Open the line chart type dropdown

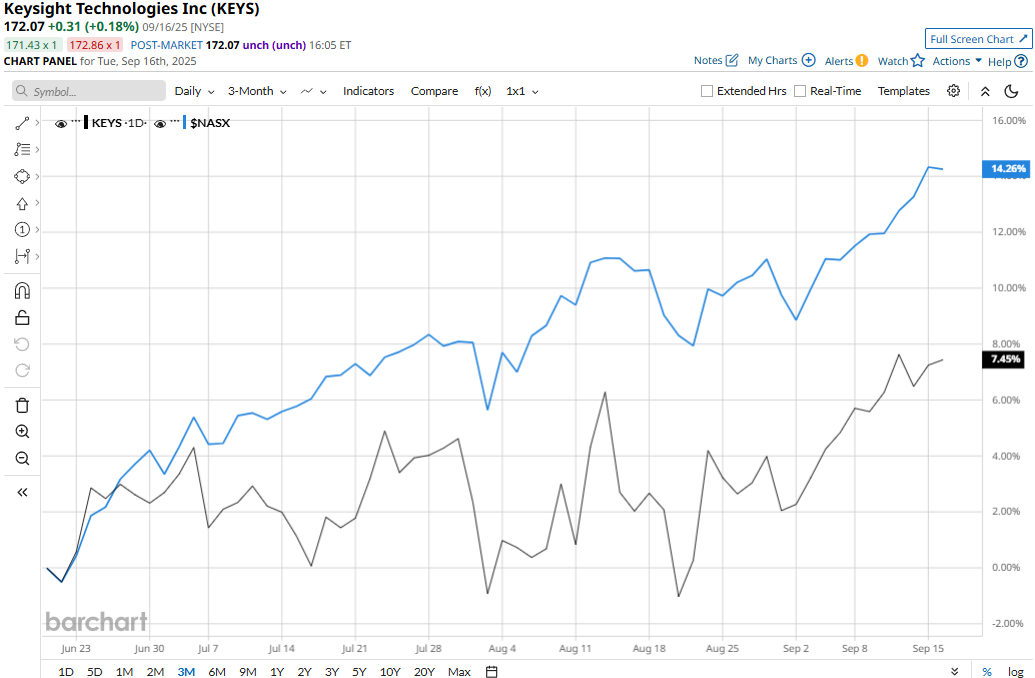coord(314,91)
